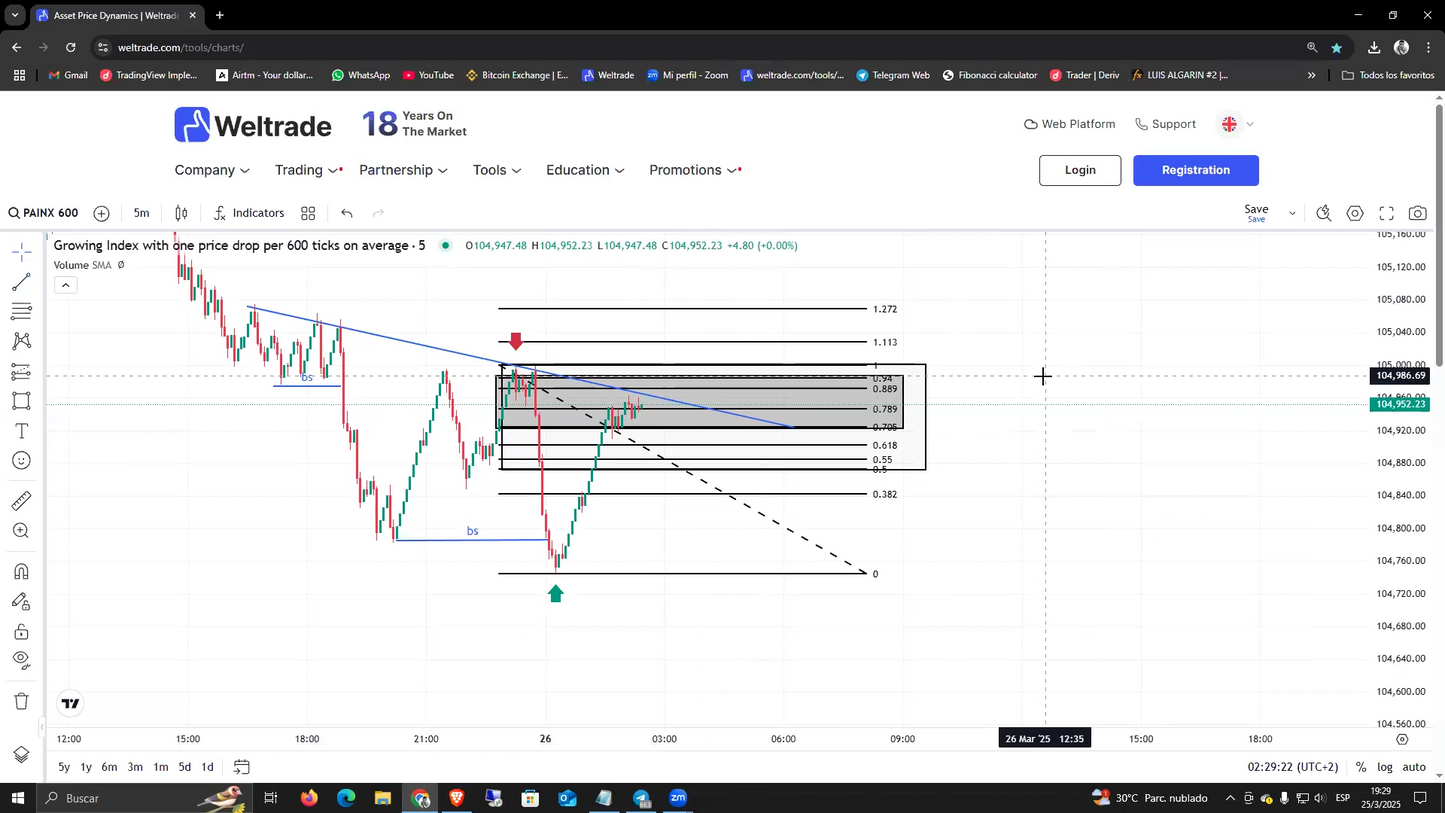The width and height of the screenshot is (1445, 813).
Task: Select the Text annotation tool
Action: [x=22, y=431]
